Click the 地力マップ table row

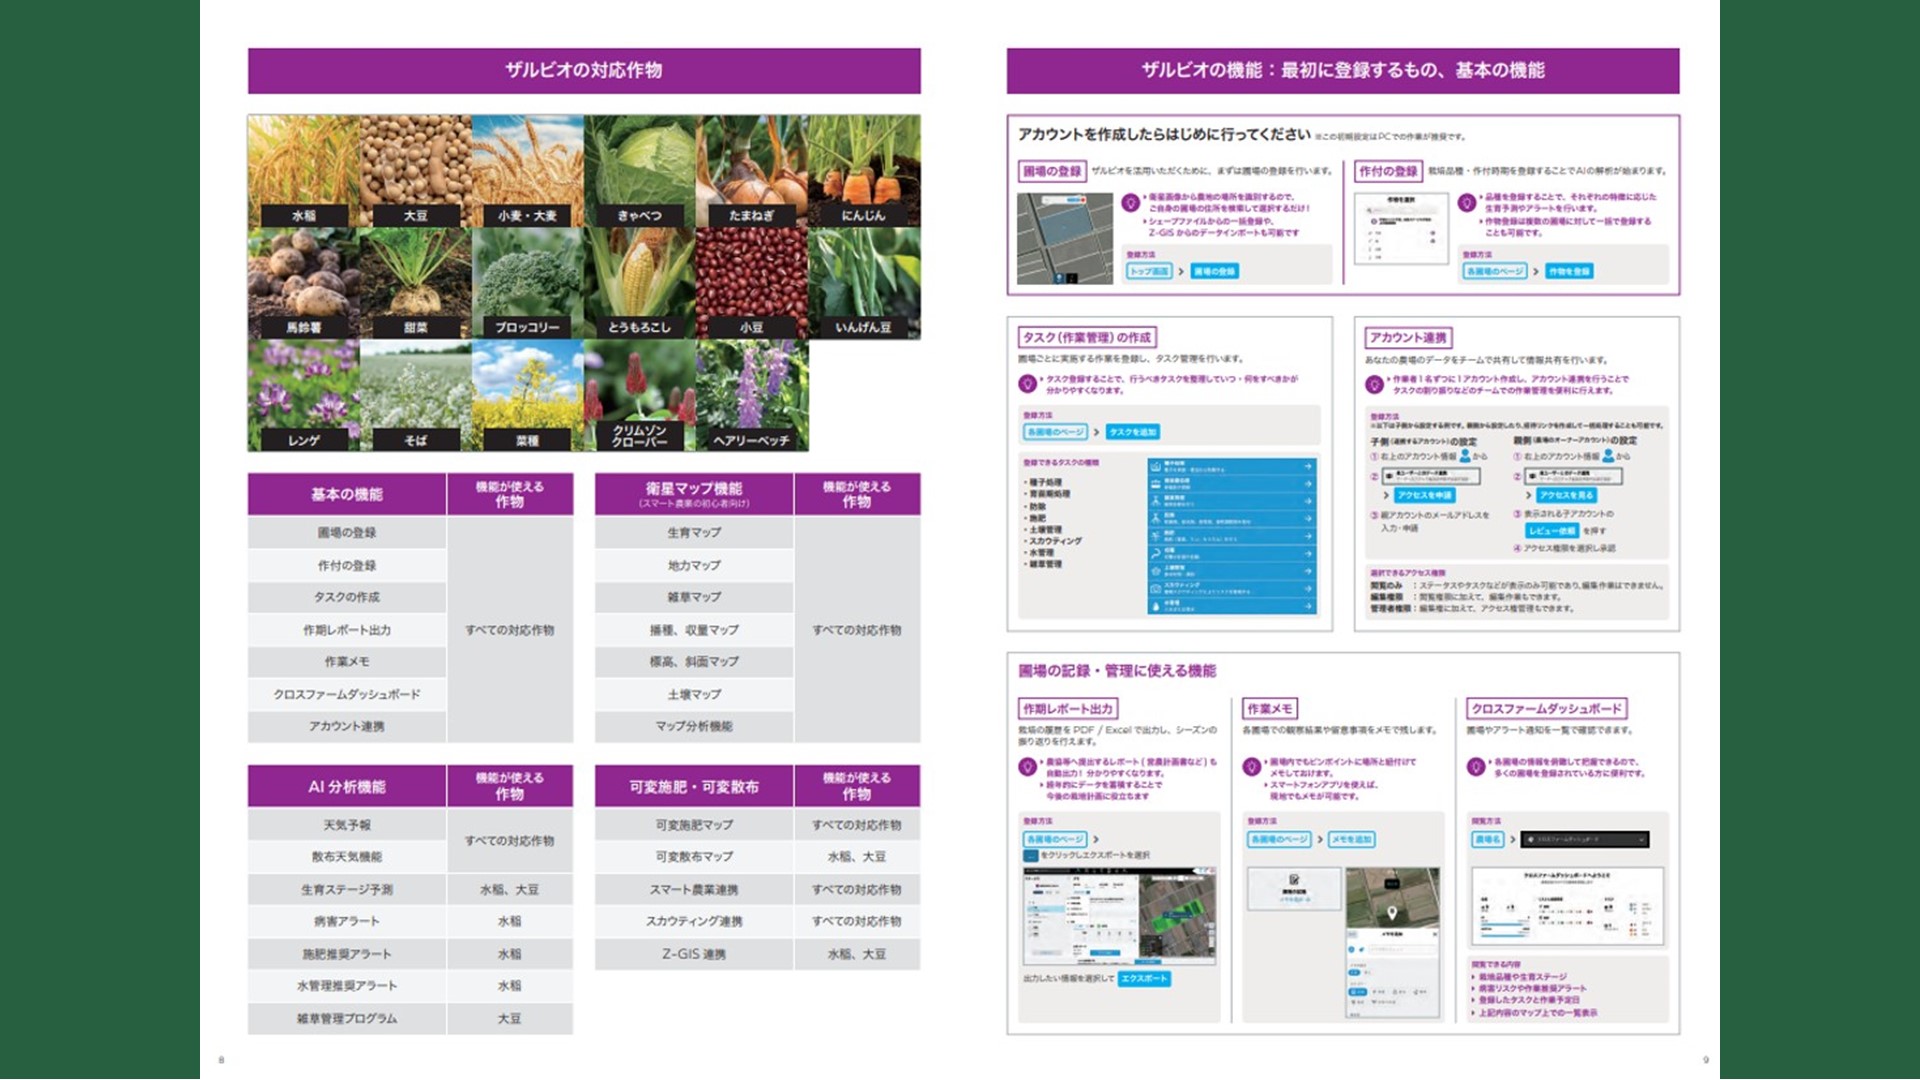[x=694, y=565]
